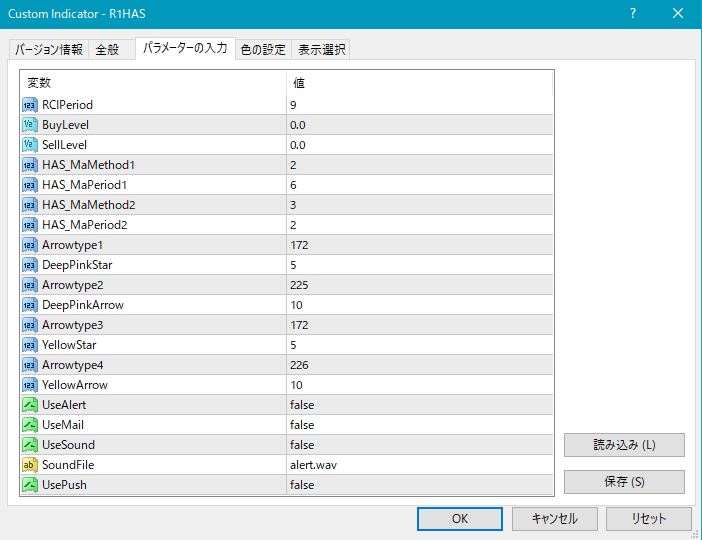Click the double-type icon beside SellLevel
This screenshot has height=540, width=702.
point(30,145)
